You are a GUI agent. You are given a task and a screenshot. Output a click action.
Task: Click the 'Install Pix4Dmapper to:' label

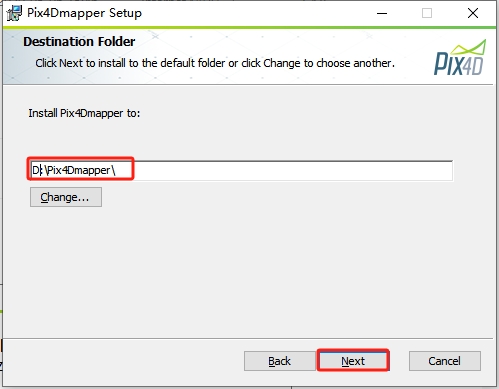click(x=84, y=113)
